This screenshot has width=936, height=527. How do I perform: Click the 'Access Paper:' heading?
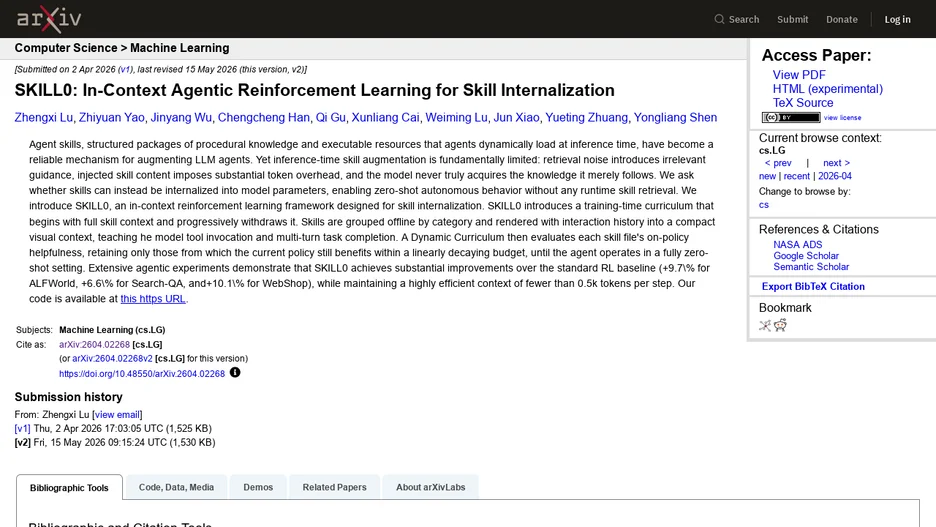[816, 56]
